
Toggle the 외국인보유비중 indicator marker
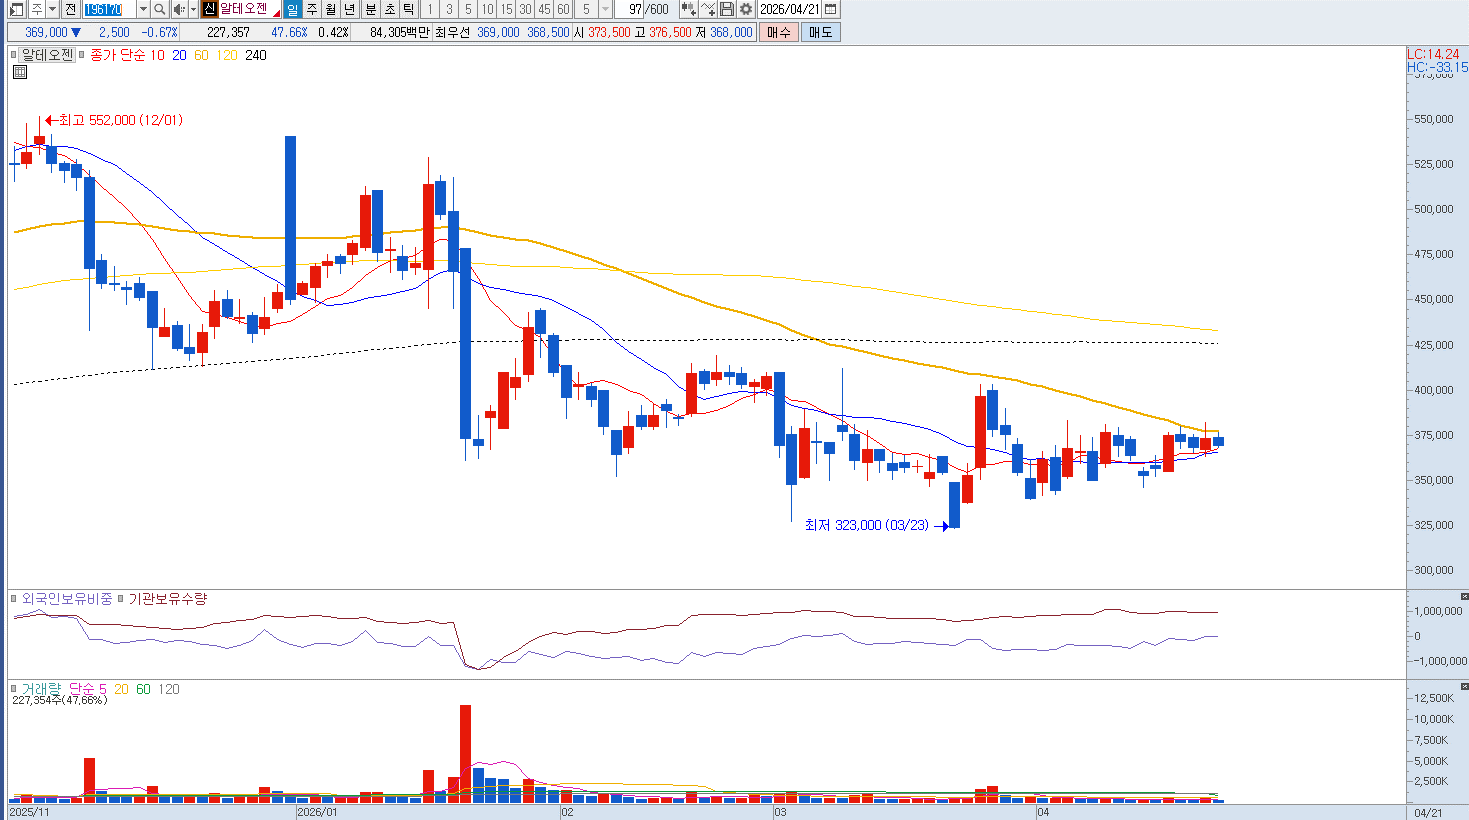click(14, 599)
